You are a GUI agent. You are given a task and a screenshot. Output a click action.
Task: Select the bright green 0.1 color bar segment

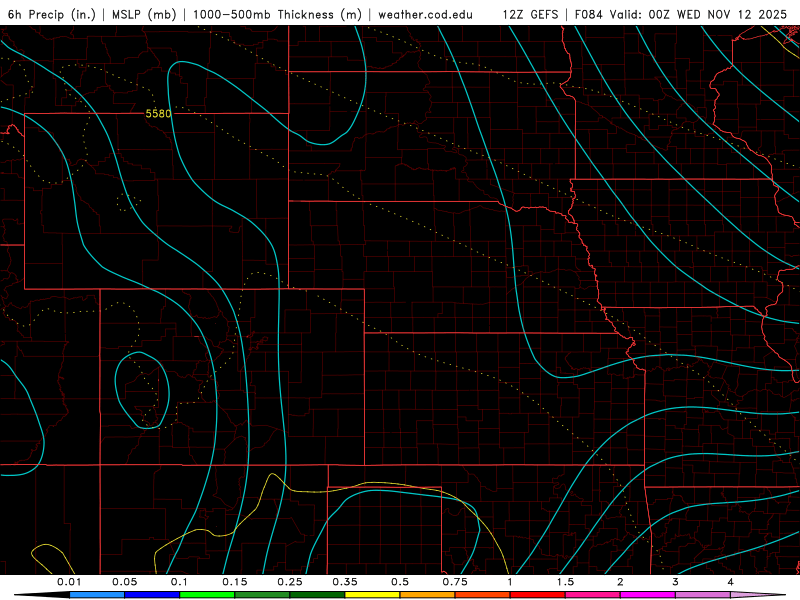click(x=207, y=595)
